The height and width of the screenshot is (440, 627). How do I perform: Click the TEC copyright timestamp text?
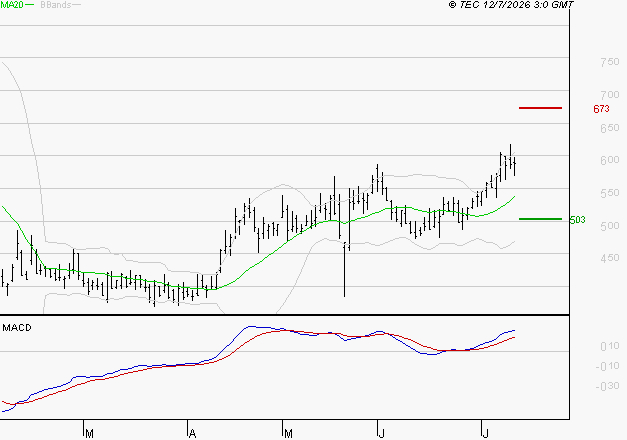click(x=511, y=5)
